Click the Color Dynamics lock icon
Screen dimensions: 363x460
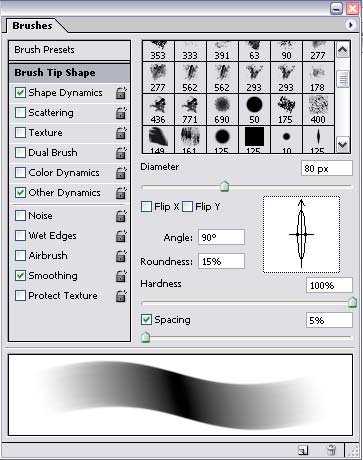coord(121,173)
